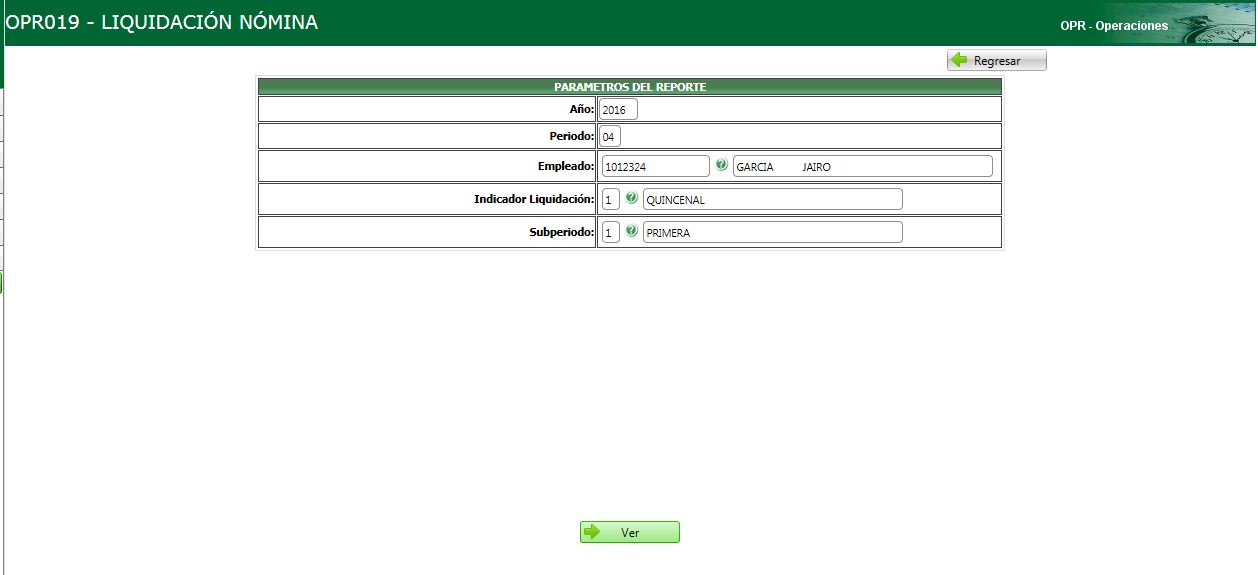
Task: Select the PRIMERA description field
Action: [773, 232]
